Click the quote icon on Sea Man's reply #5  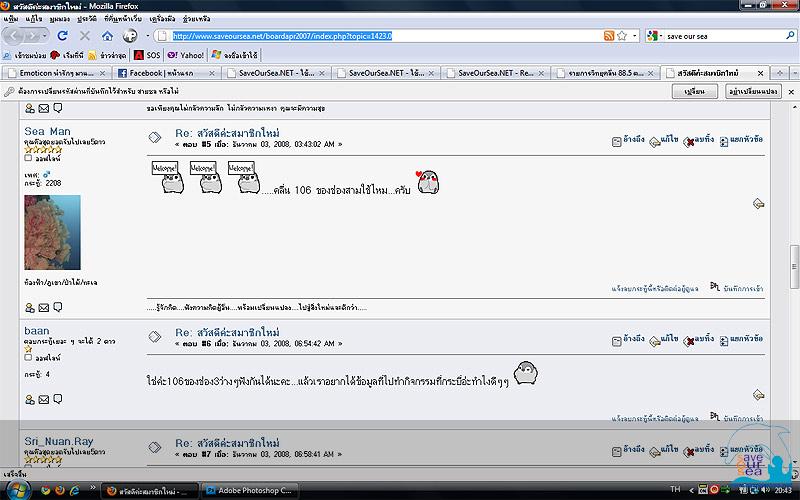pos(617,142)
